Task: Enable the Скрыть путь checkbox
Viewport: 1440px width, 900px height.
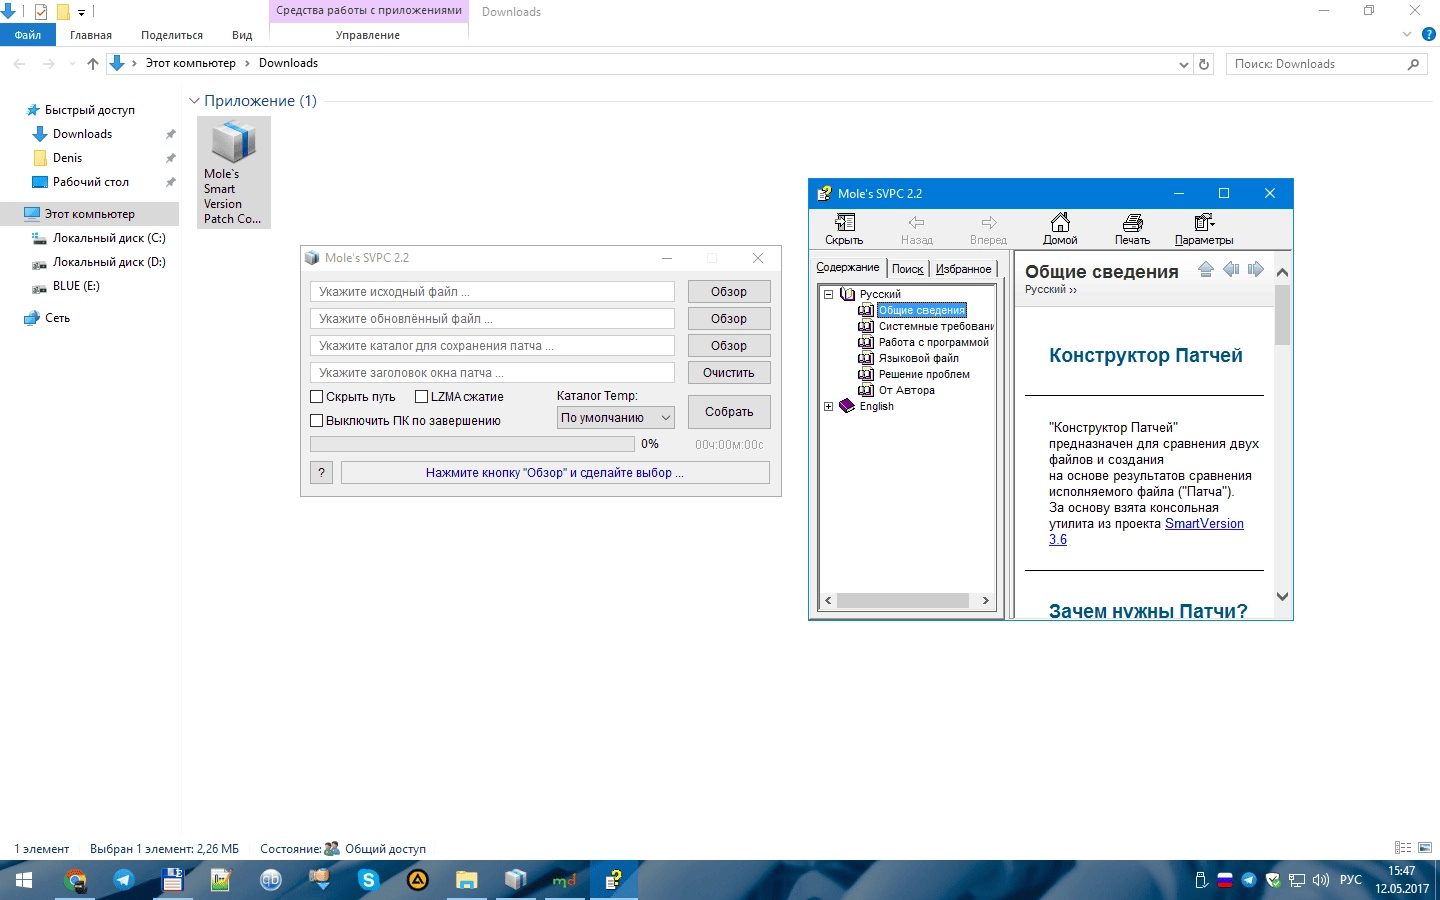Action: tap(316, 396)
